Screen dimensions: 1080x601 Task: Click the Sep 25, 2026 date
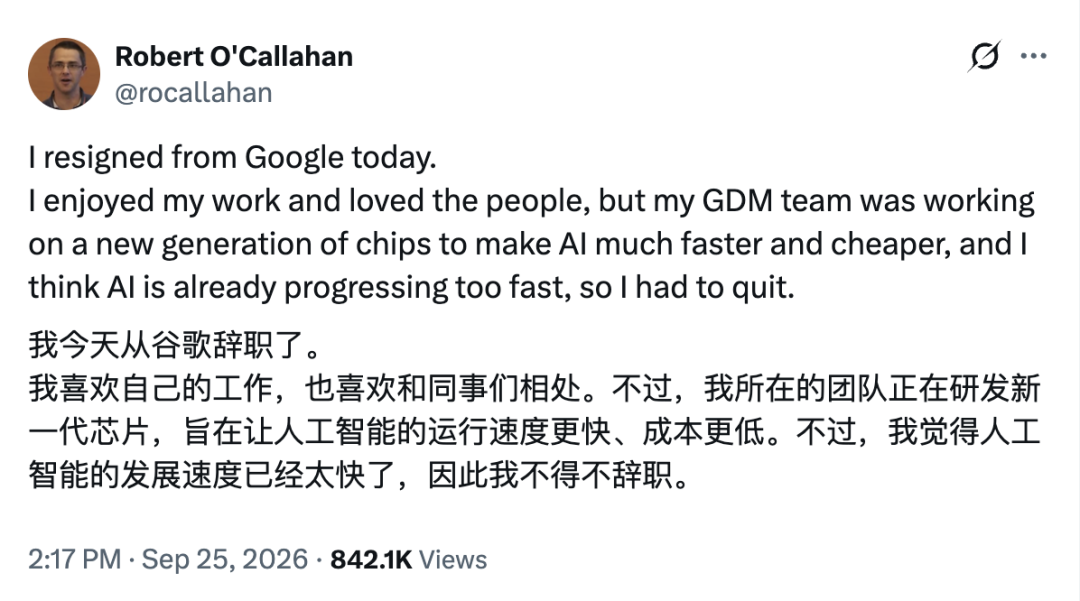pos(225,559)
